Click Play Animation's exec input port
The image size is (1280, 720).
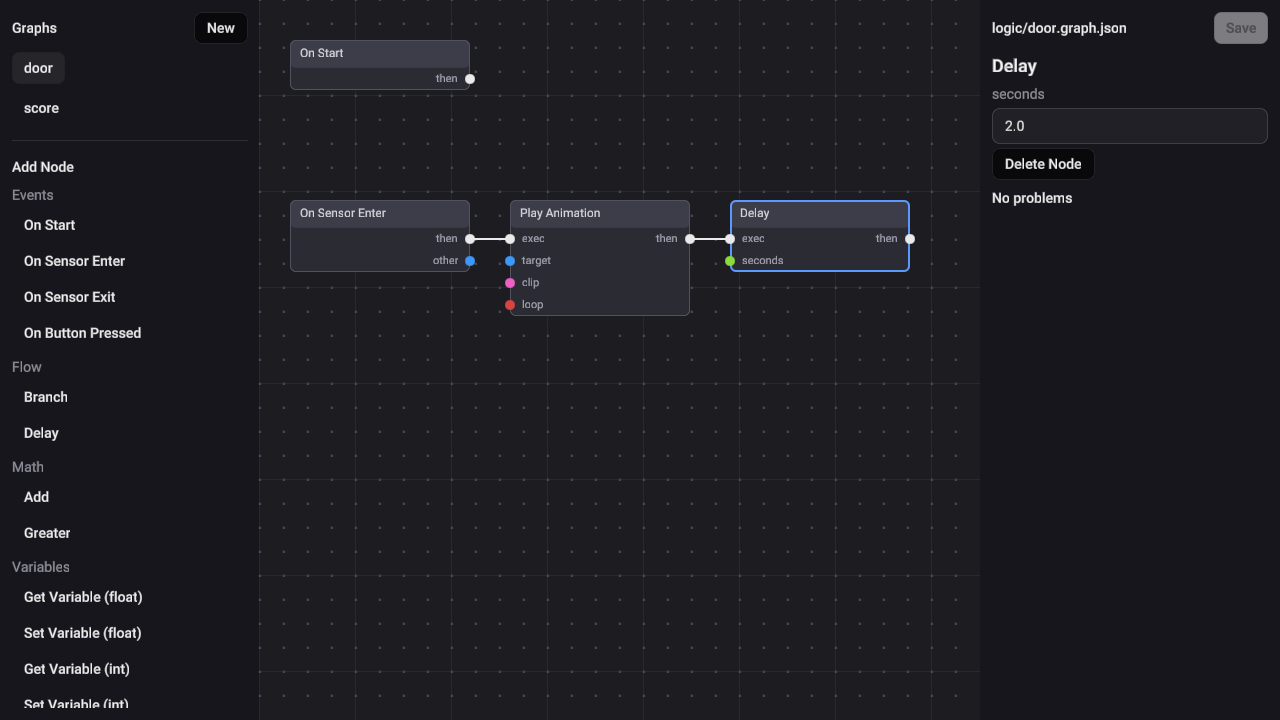point(510,239)
